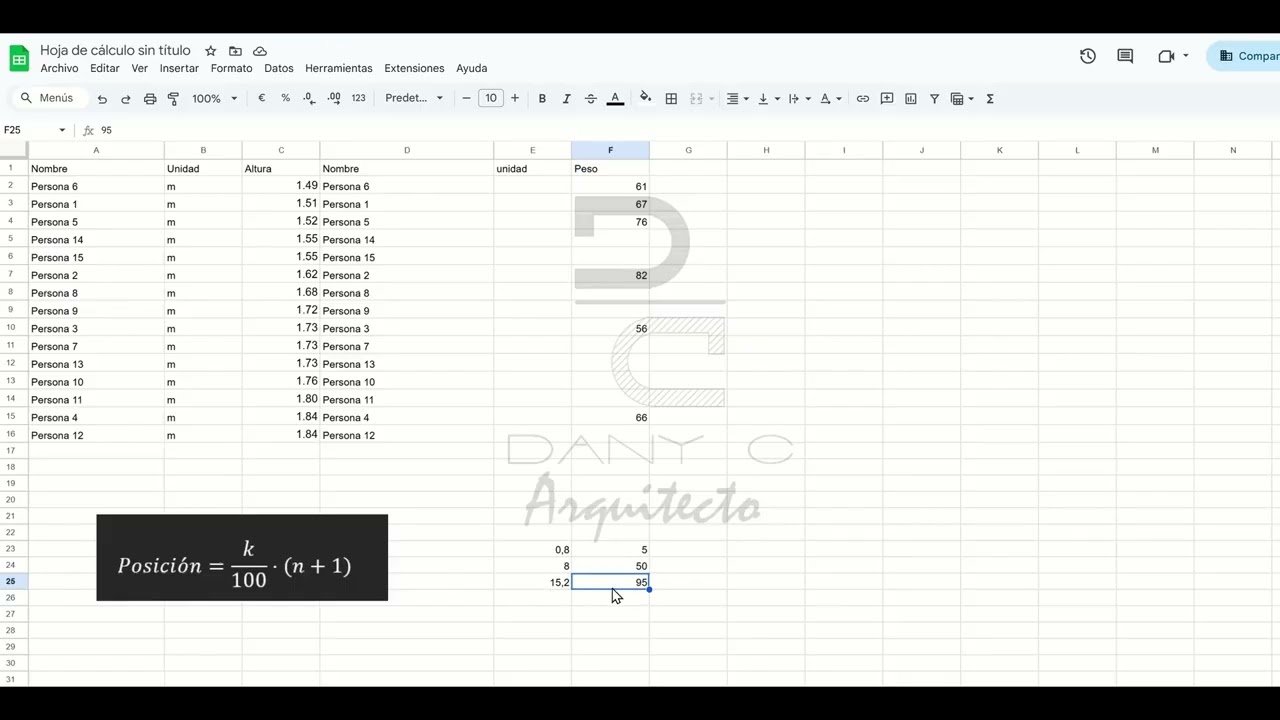The image size is (1280, 720).
Task: Open the Extensiones menu
Action: click(414, 68)
